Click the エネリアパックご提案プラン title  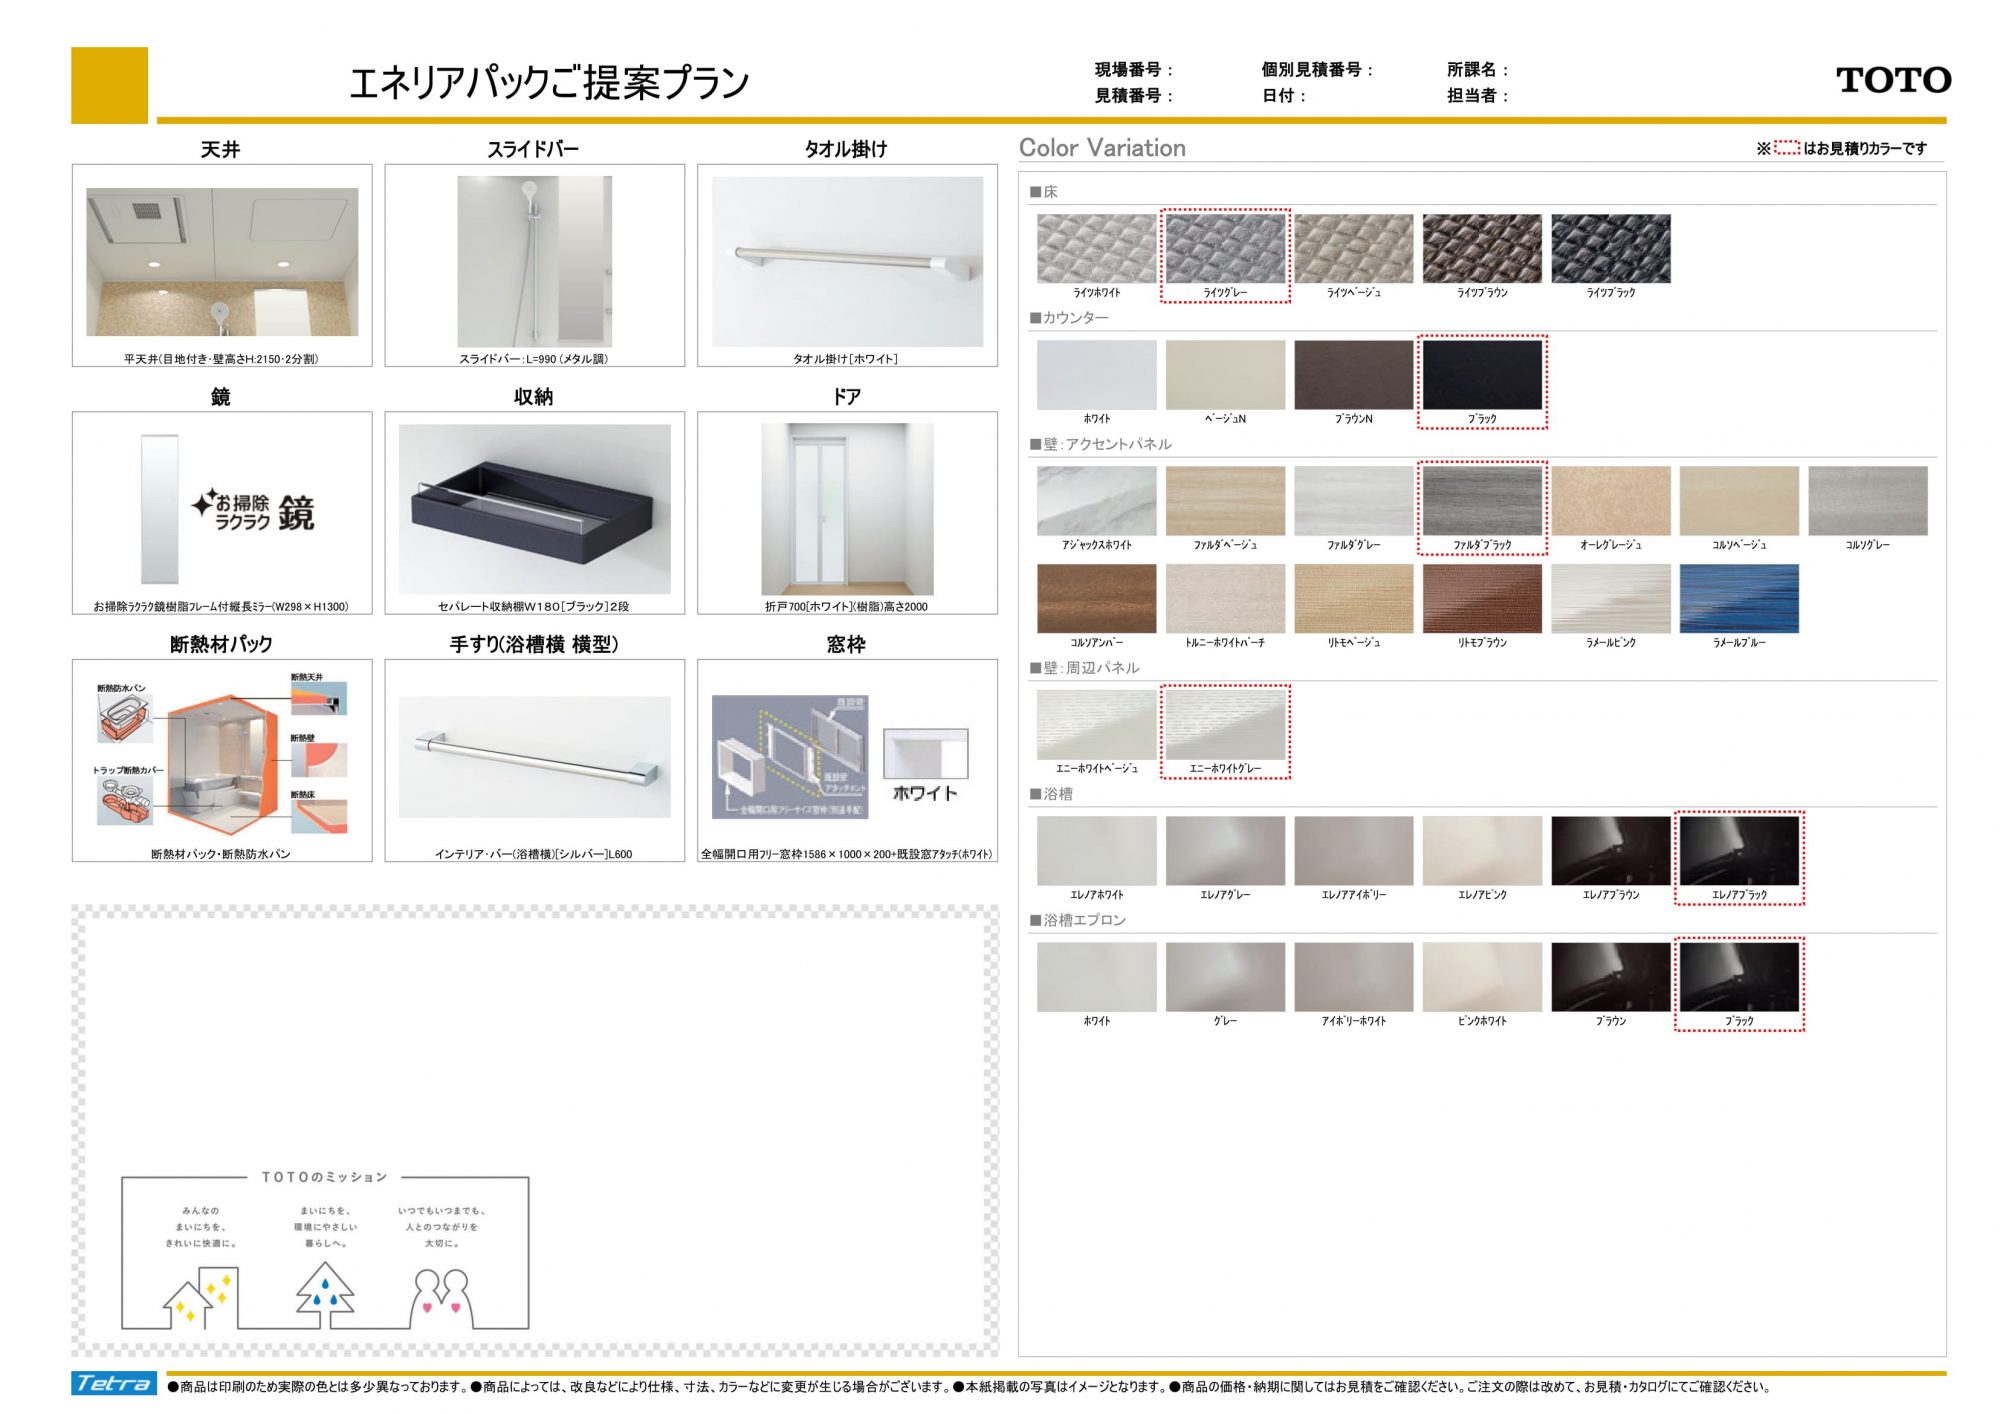[549, 82]
